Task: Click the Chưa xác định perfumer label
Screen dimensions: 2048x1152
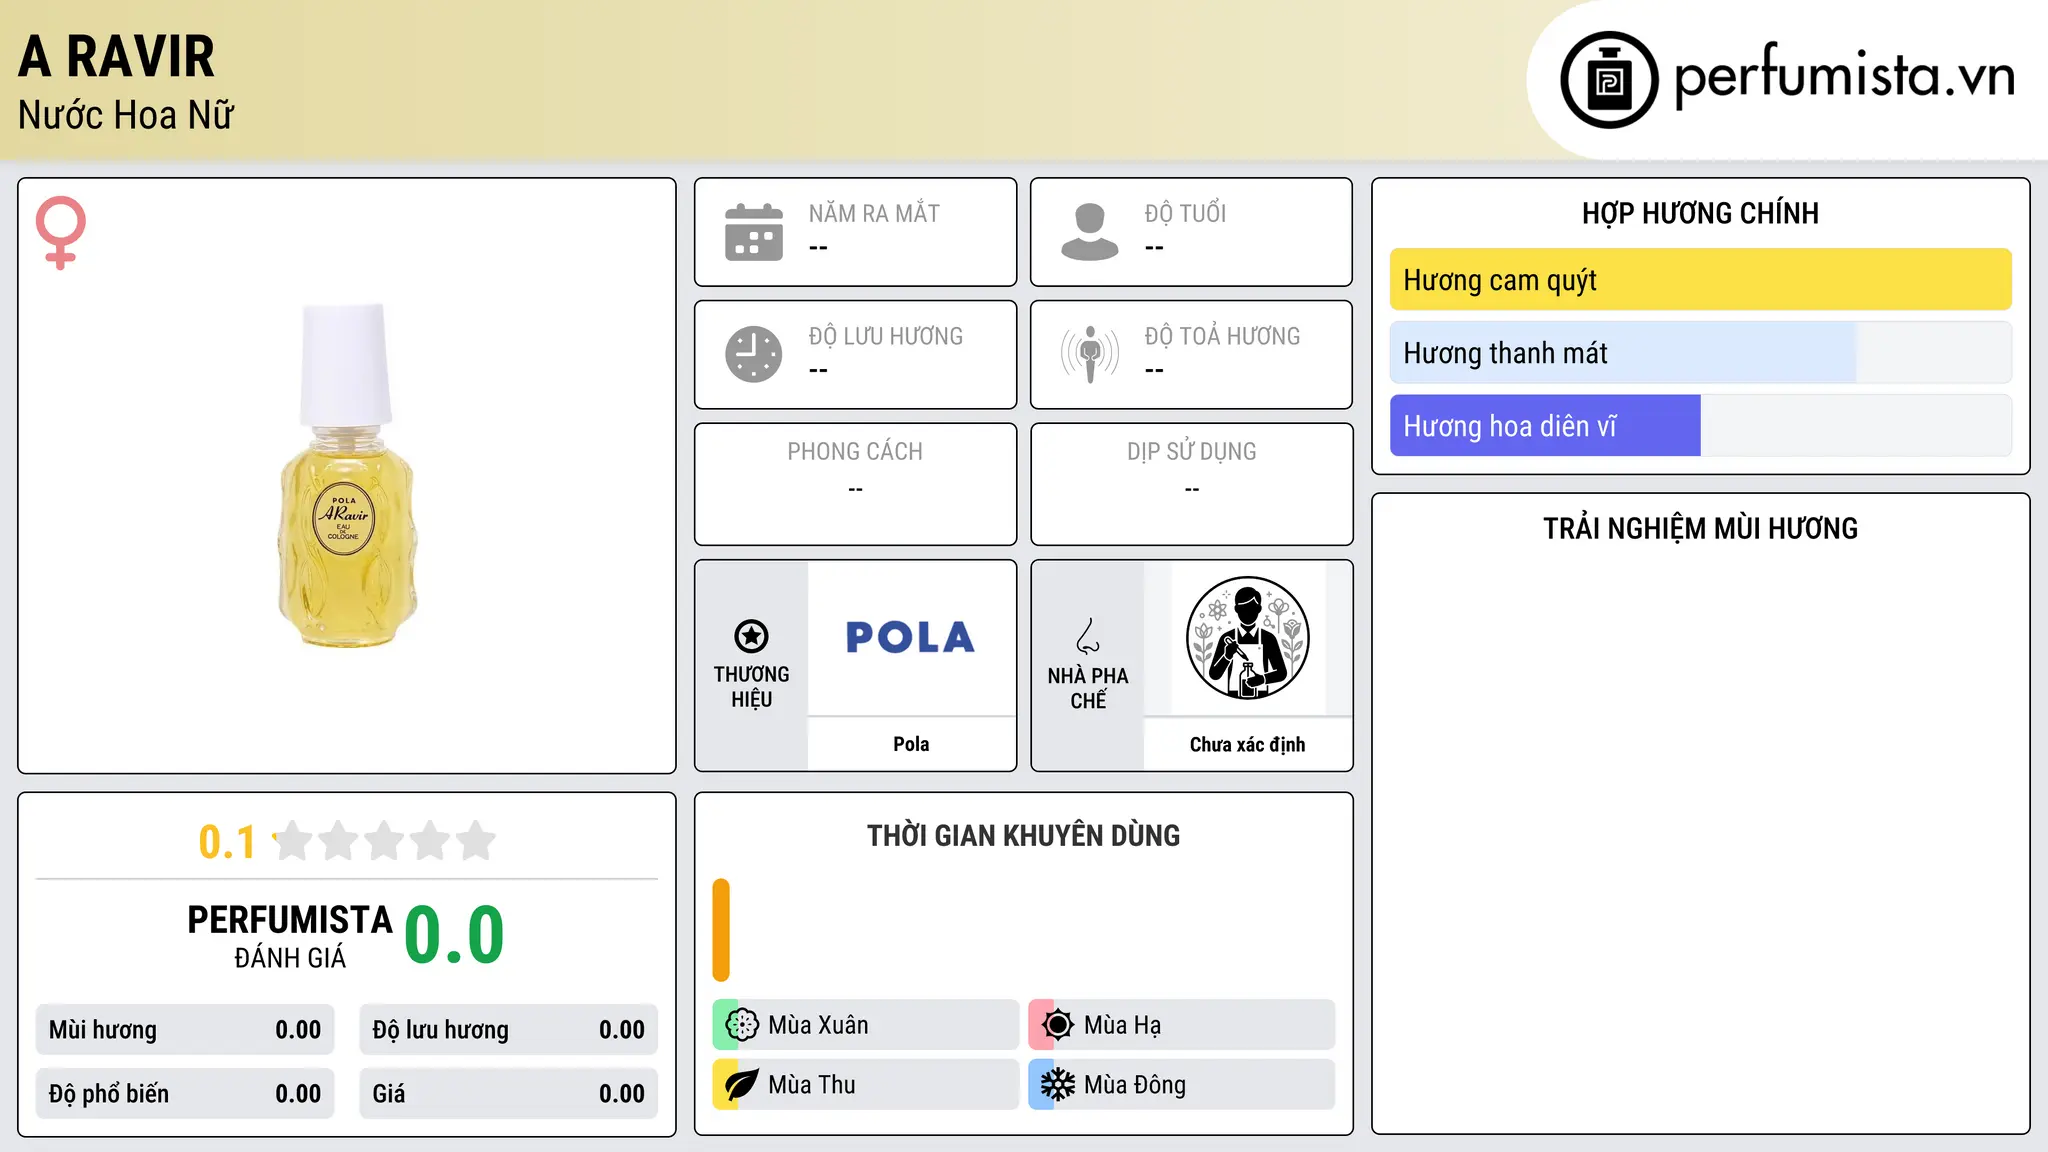Action: pos(1248,745)
